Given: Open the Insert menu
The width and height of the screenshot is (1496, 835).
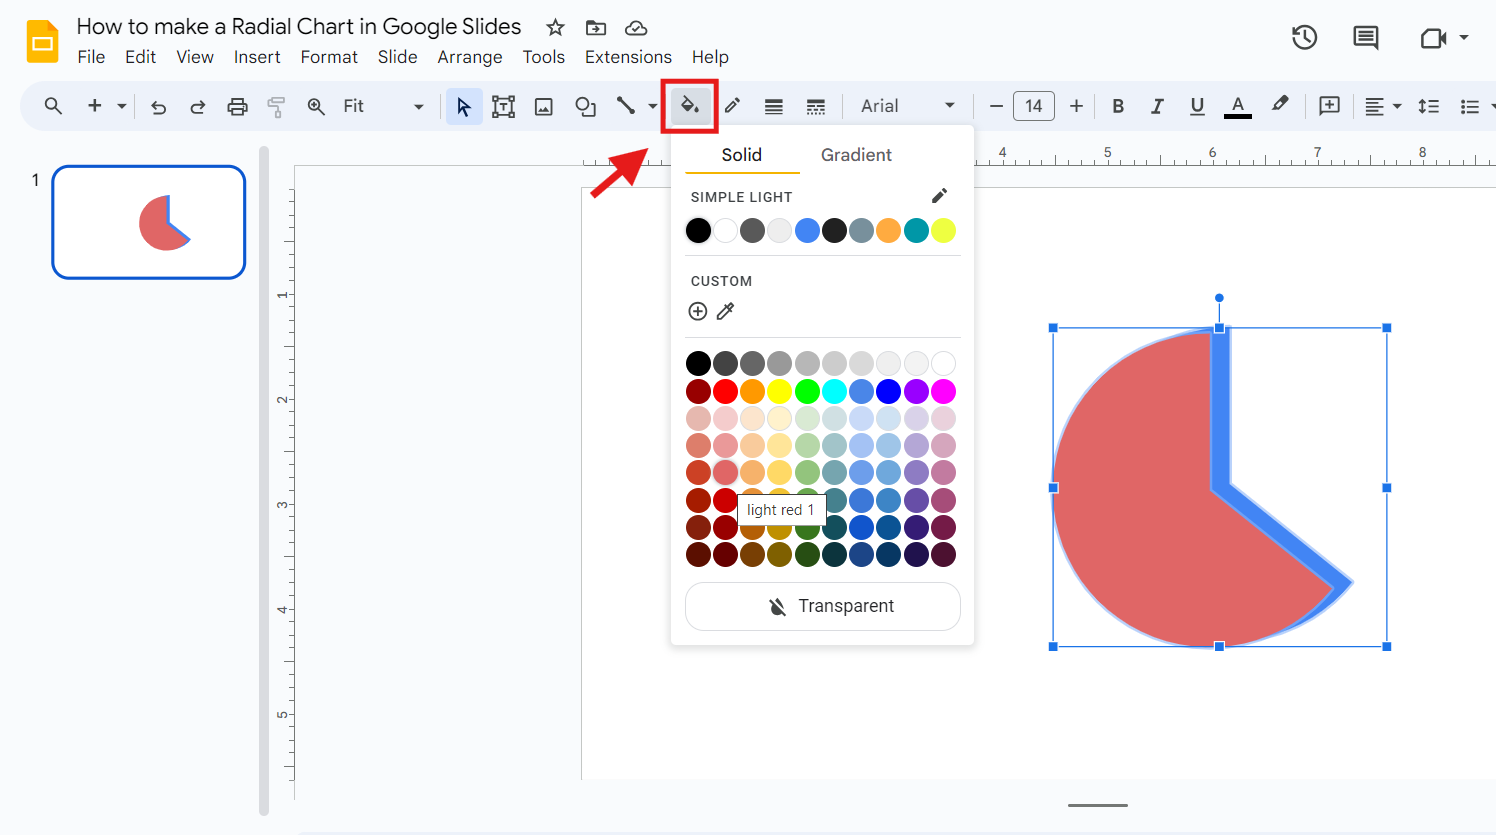Looking at the screenshot, I should pyautogui.click(x=257, y=57).
